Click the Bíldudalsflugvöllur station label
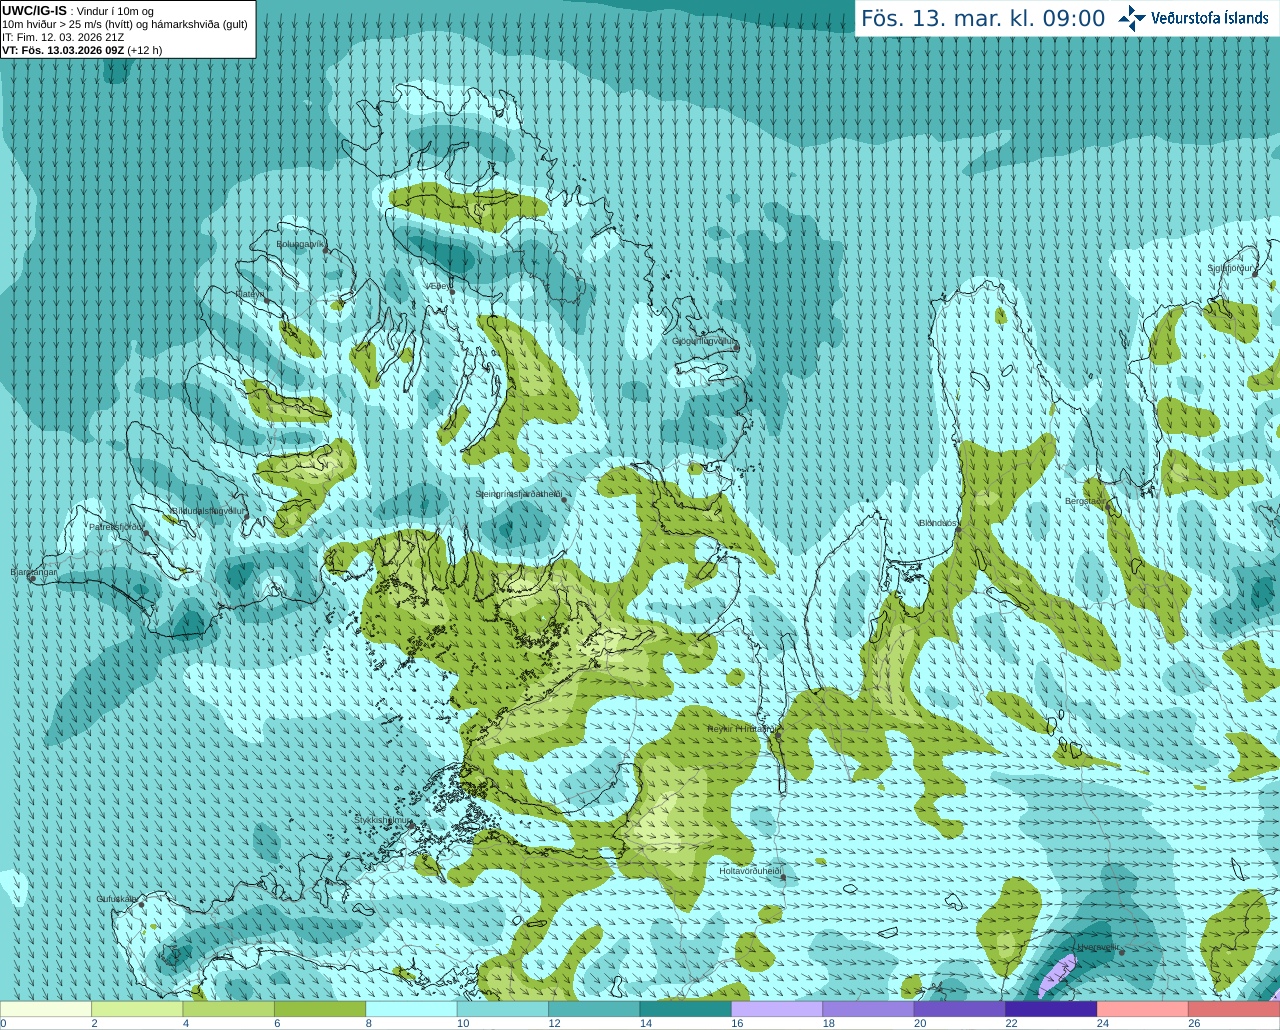Image resolution: width=1280 pixels, height=1030 pixels. click(207, 511)
